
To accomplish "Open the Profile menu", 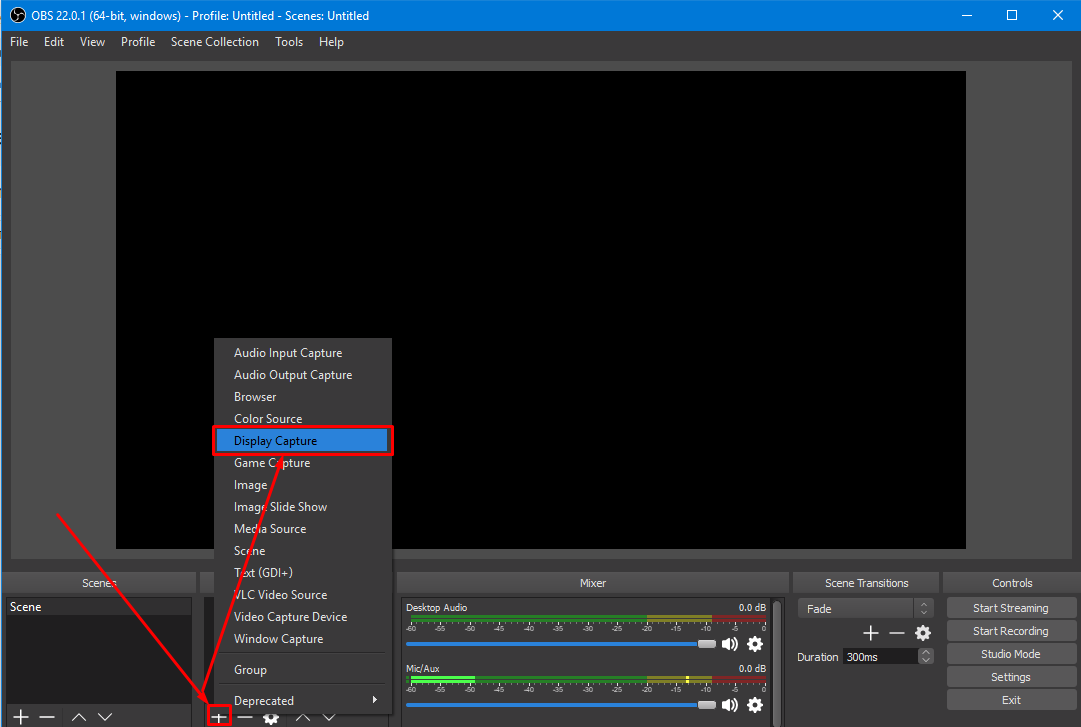I will tap(138, 41).
